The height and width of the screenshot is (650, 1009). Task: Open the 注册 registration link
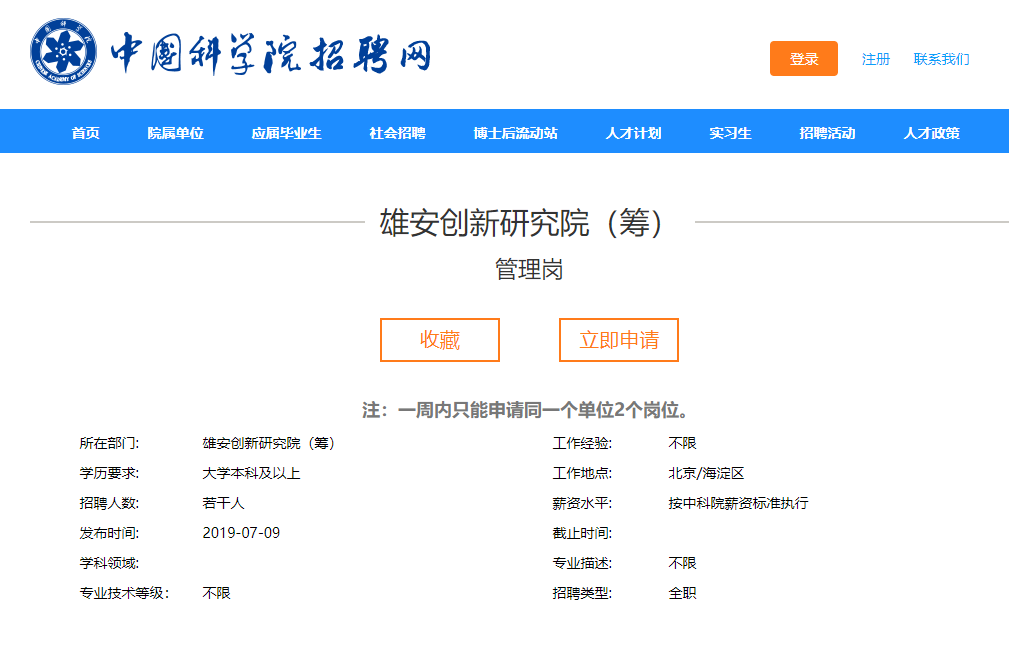pyautogui.click(x=875, y=59)
